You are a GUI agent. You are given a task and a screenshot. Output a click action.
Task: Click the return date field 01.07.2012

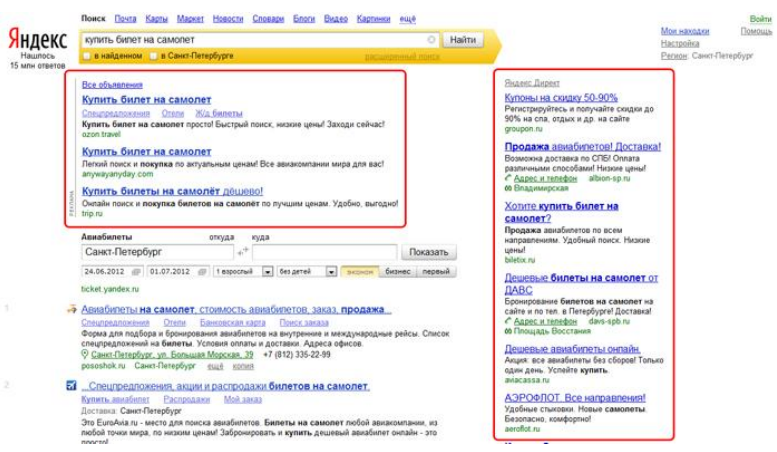pos(178,272)
